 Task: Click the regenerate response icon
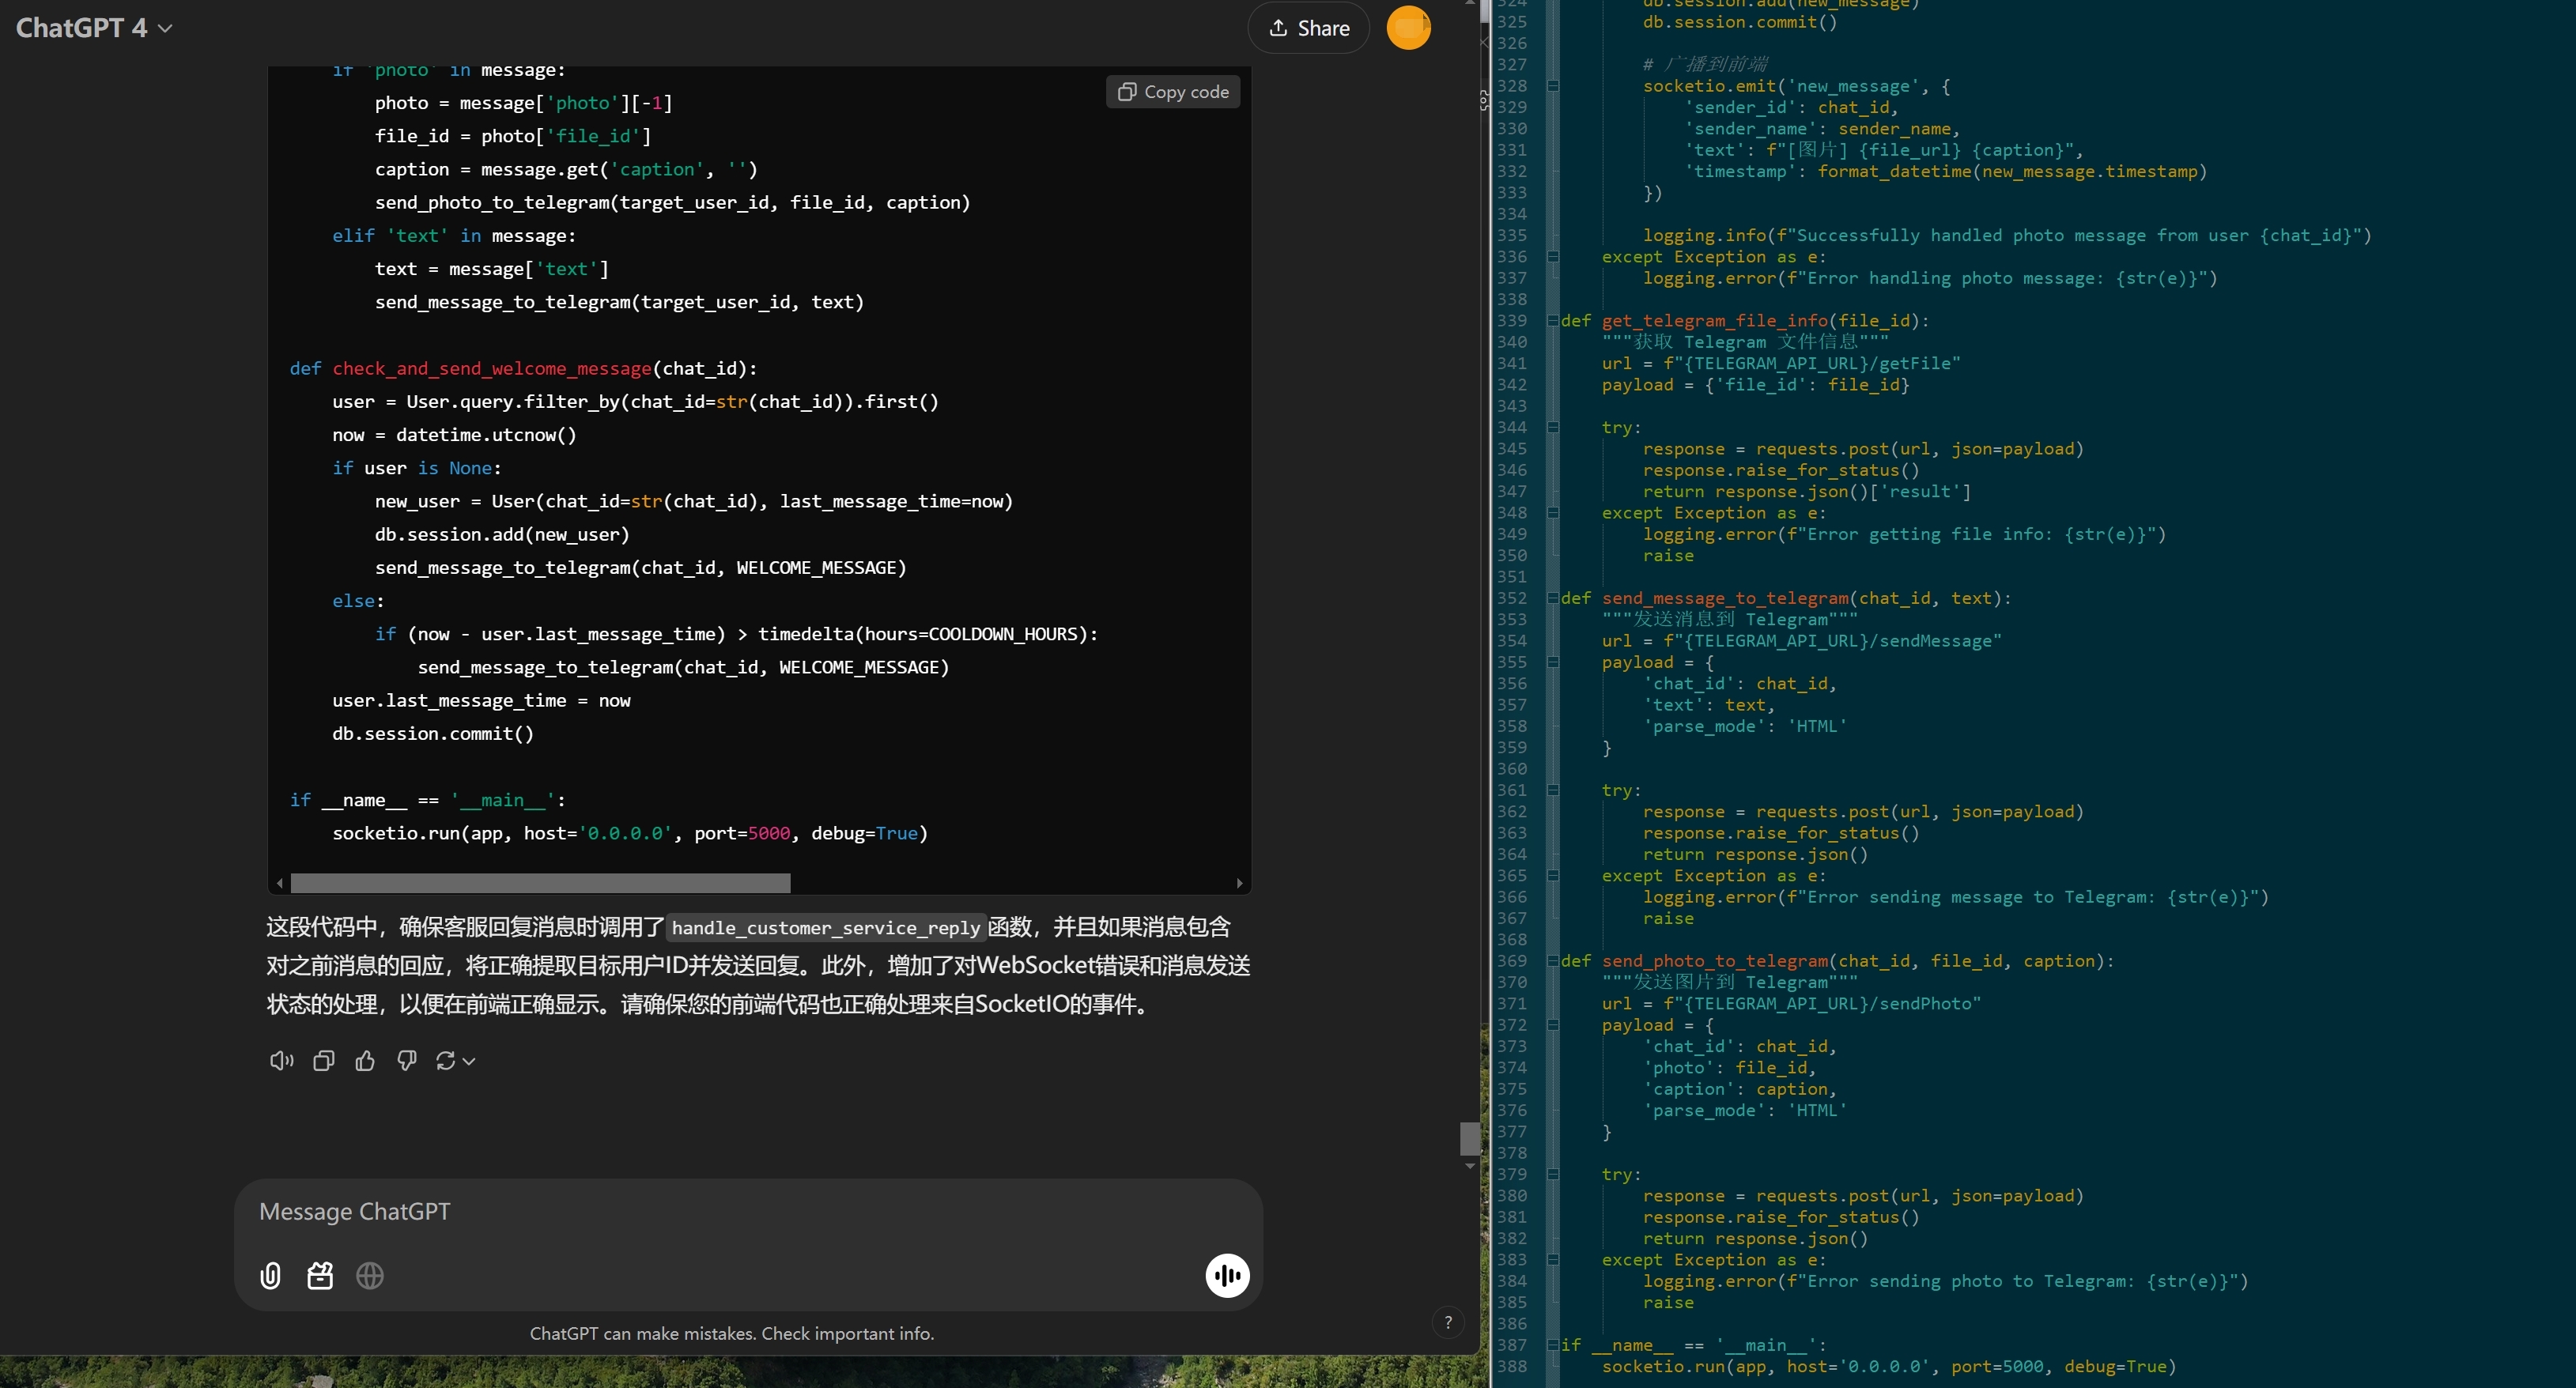(x=446, y=1061)
